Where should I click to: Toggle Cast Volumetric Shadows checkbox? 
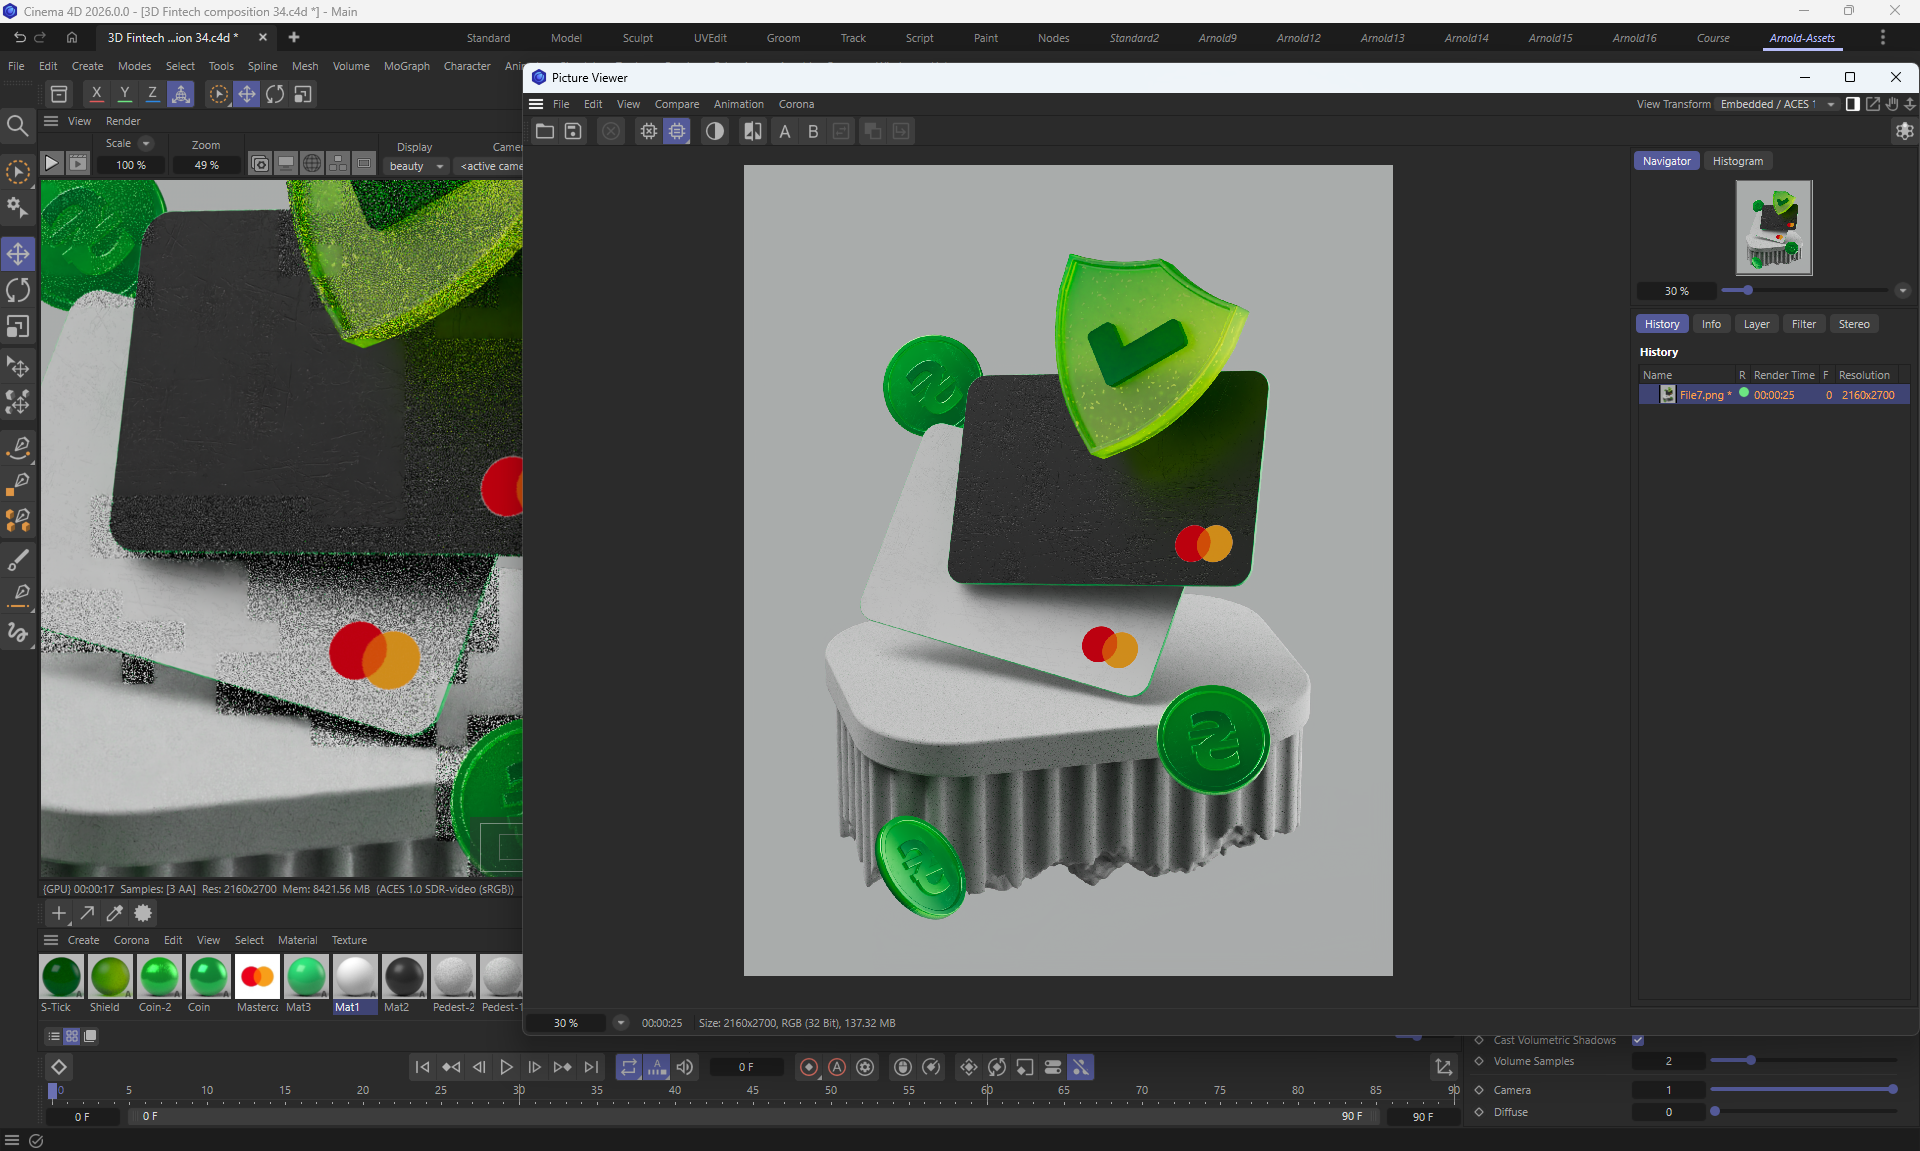point(1638,1040)
